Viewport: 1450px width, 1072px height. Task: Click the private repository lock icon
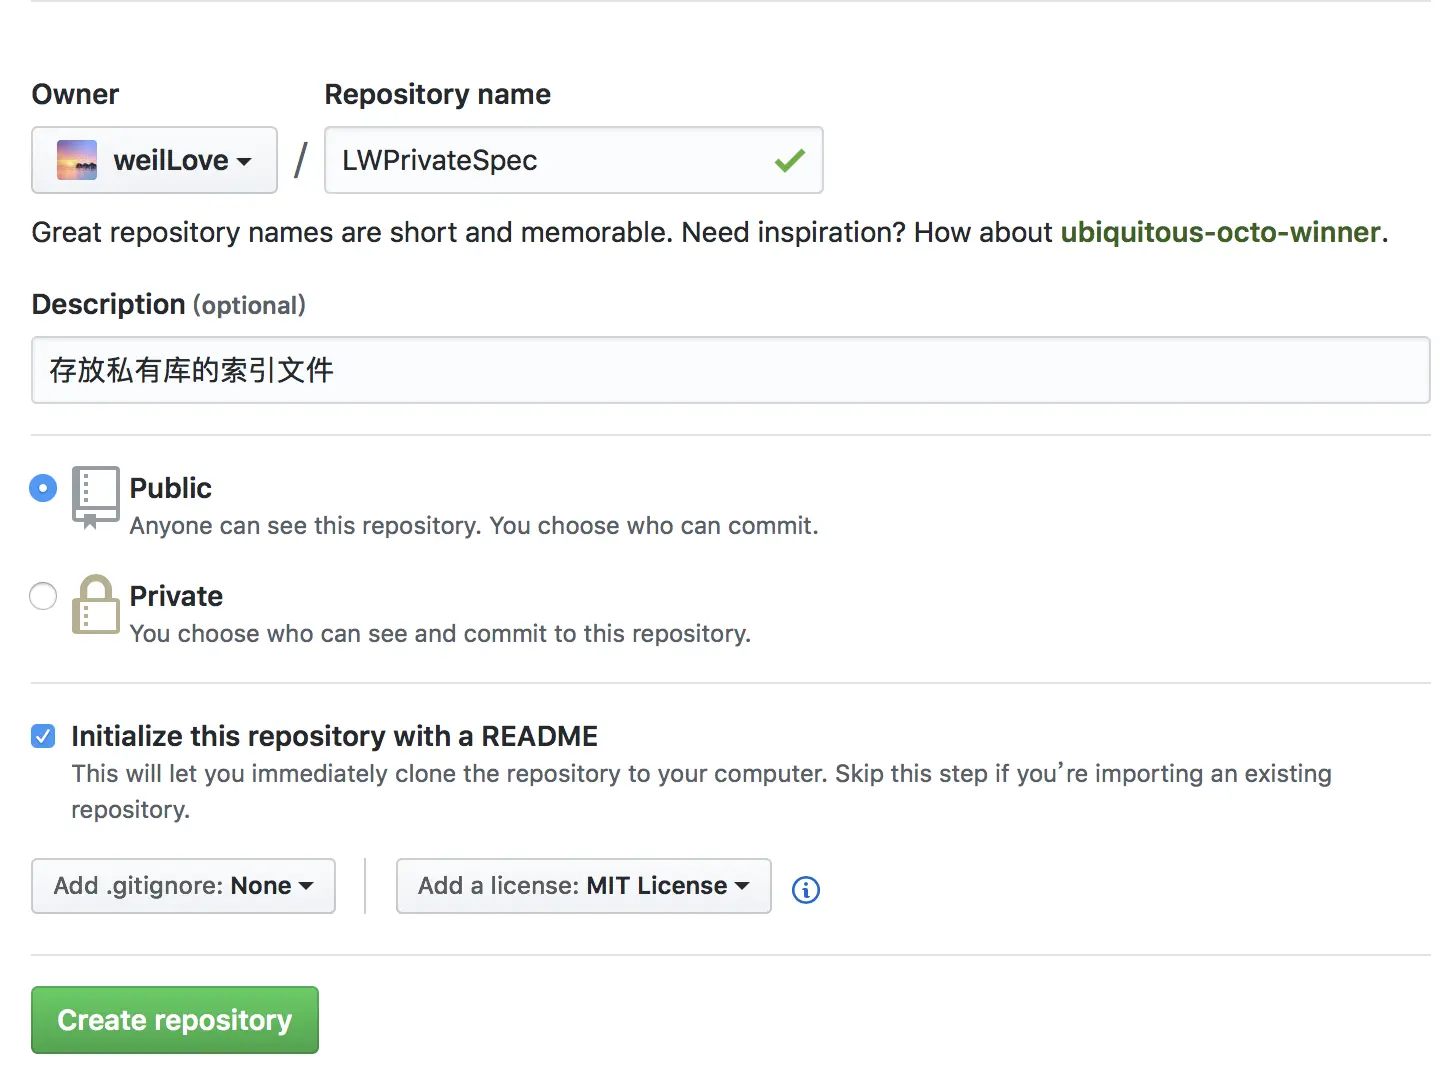click(95, 604)
